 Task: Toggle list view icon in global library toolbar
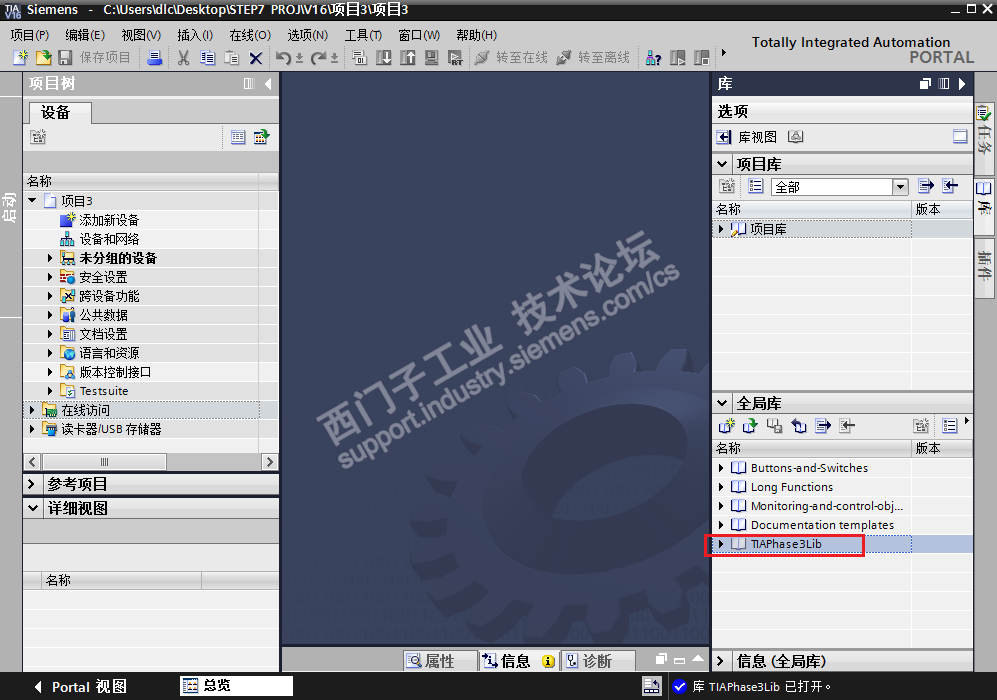point(949,426)
